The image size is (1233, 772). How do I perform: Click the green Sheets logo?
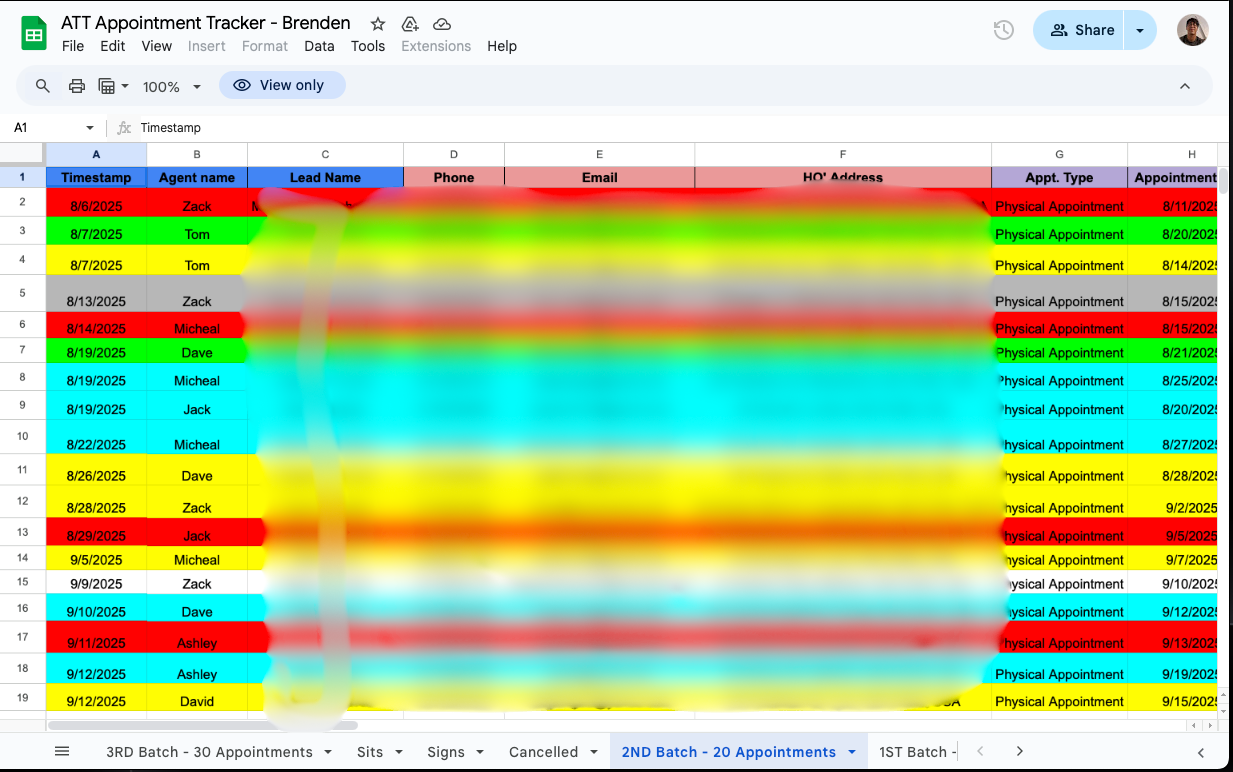[x=34, y=32]
